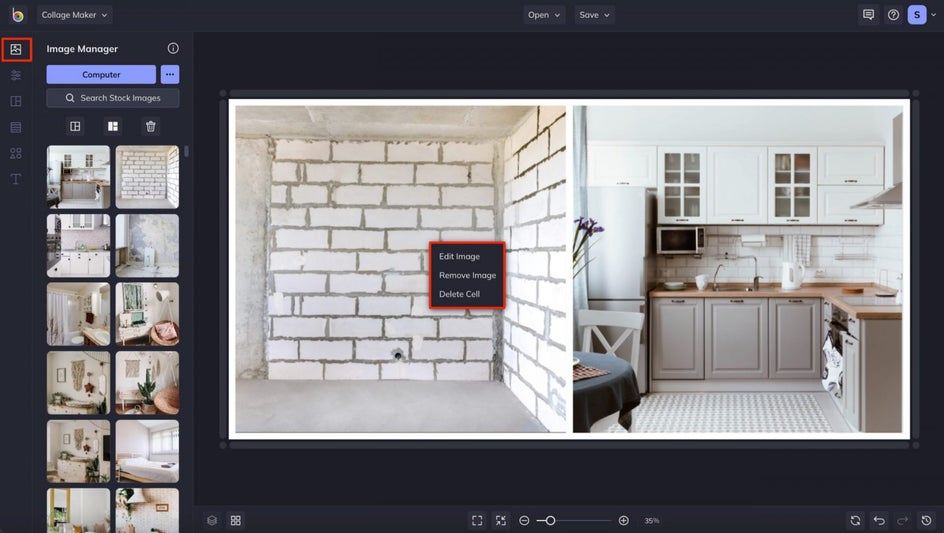This screenshot has width=944, height=533.
Task: Choose Edit Image from context menu
Action: pos(459,256)
